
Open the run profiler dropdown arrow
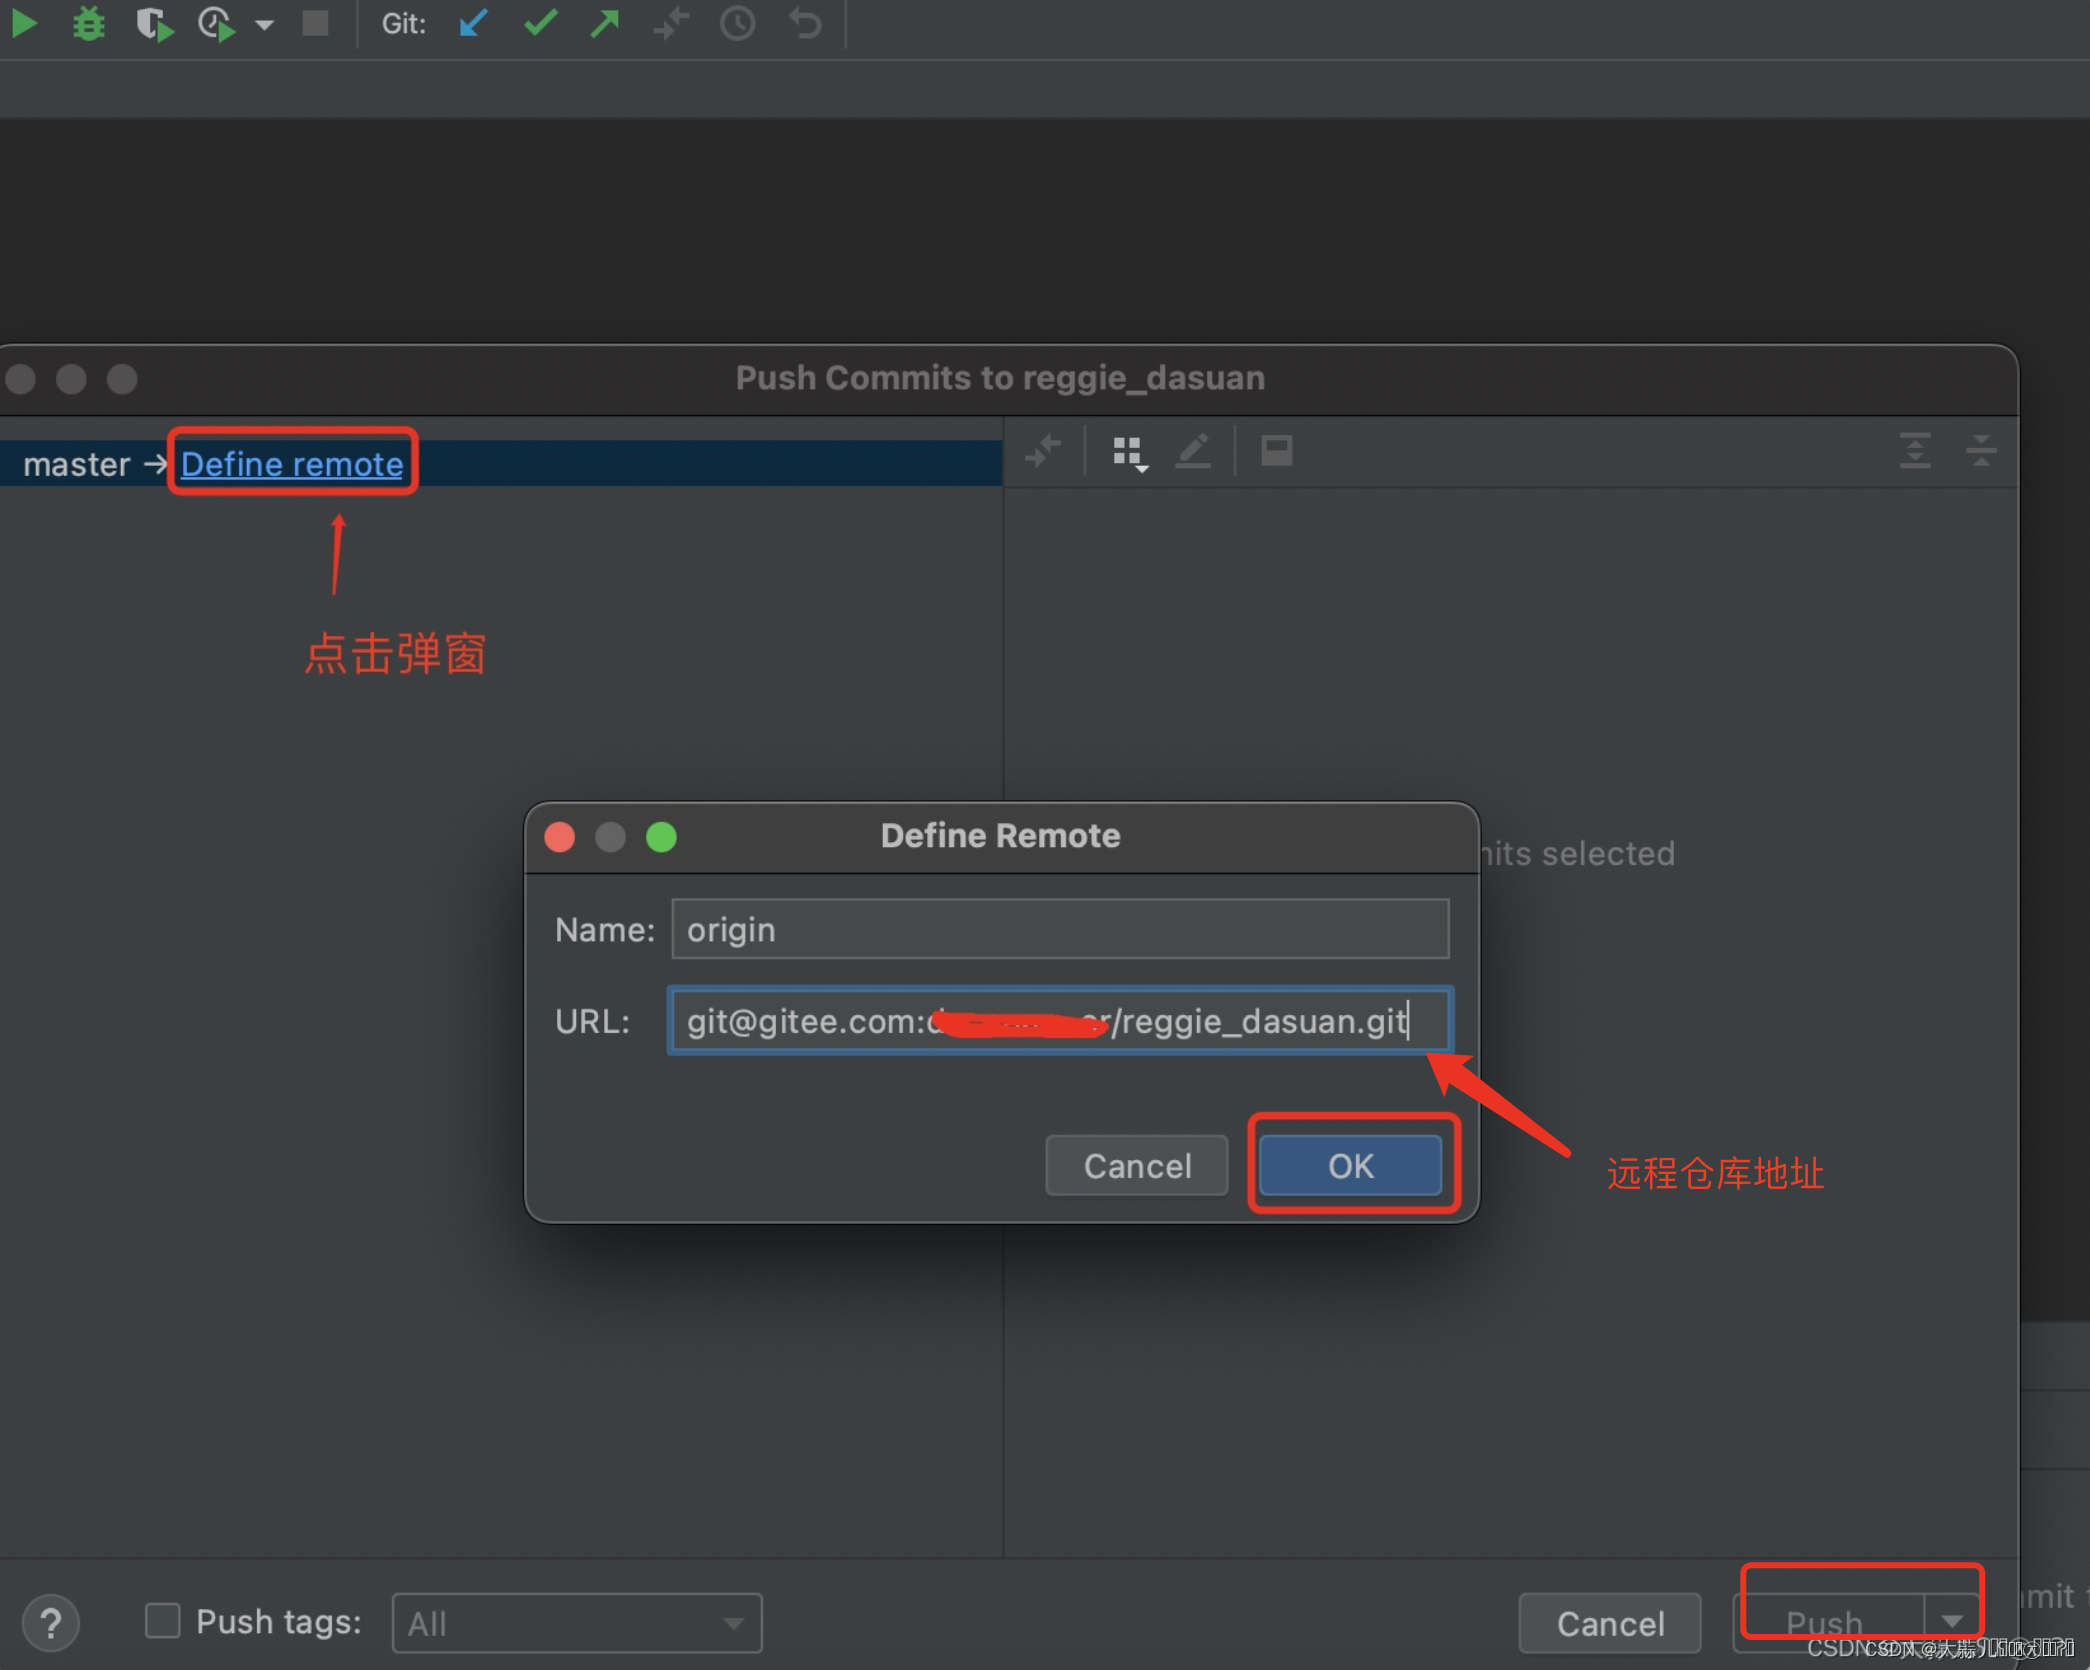coord(264,24)
